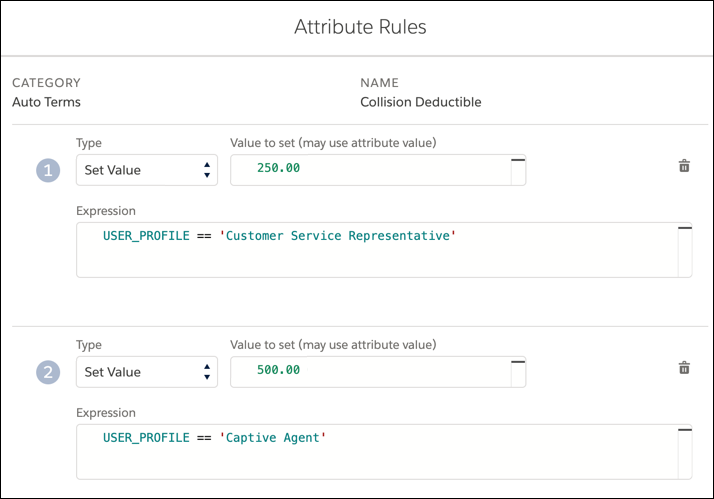This screenshot has height=499, width=714.
Task: Click the Auto Terms category text
Action: 46,102
